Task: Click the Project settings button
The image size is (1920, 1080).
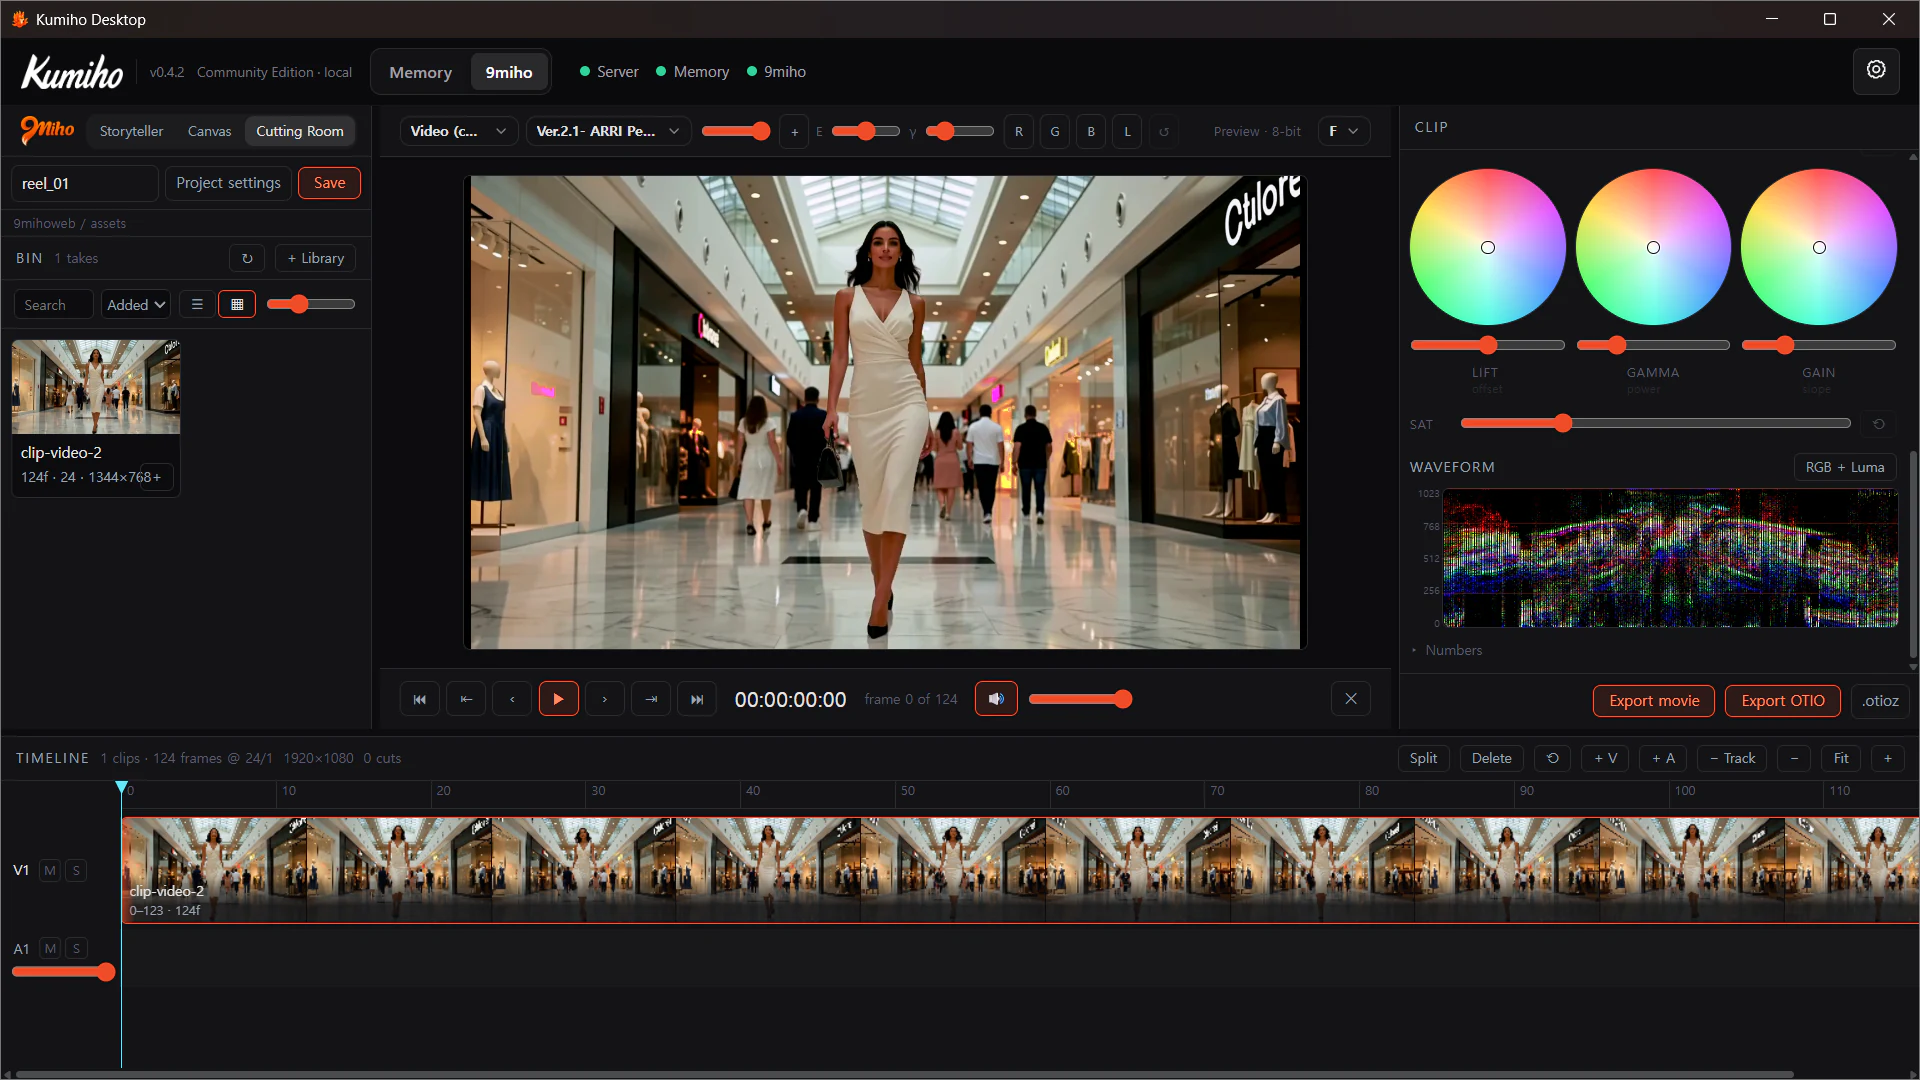Action: click(x=228, y=183)
